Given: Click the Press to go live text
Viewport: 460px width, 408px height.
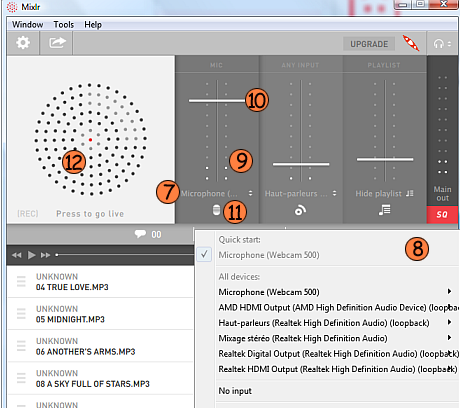Looking at the screenshot, I should [90, 214].
